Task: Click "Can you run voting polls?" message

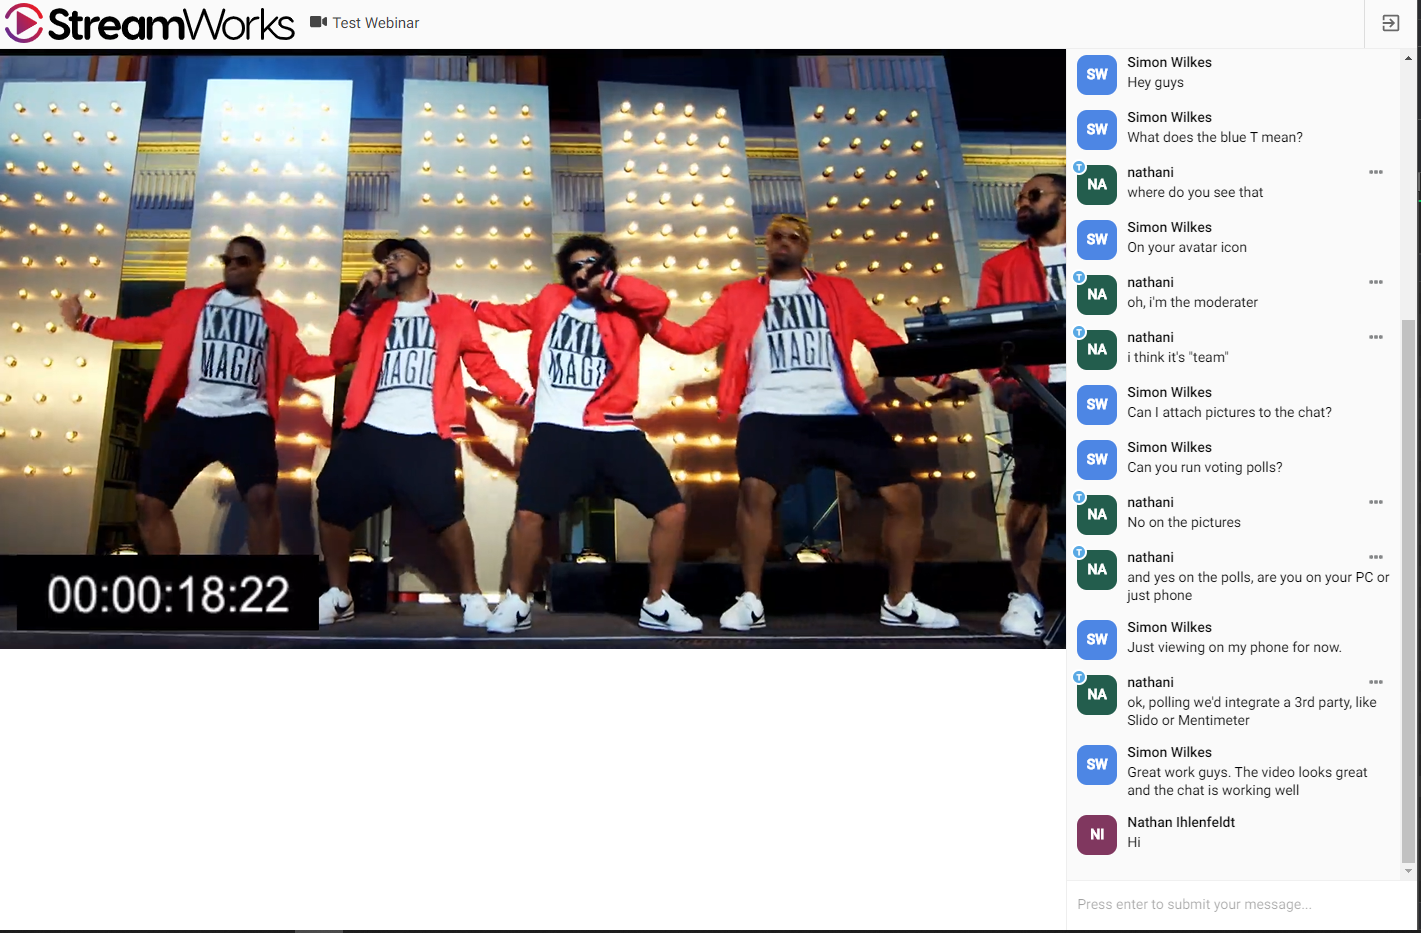Action: pyautogui.click(x=1205, y=468)
